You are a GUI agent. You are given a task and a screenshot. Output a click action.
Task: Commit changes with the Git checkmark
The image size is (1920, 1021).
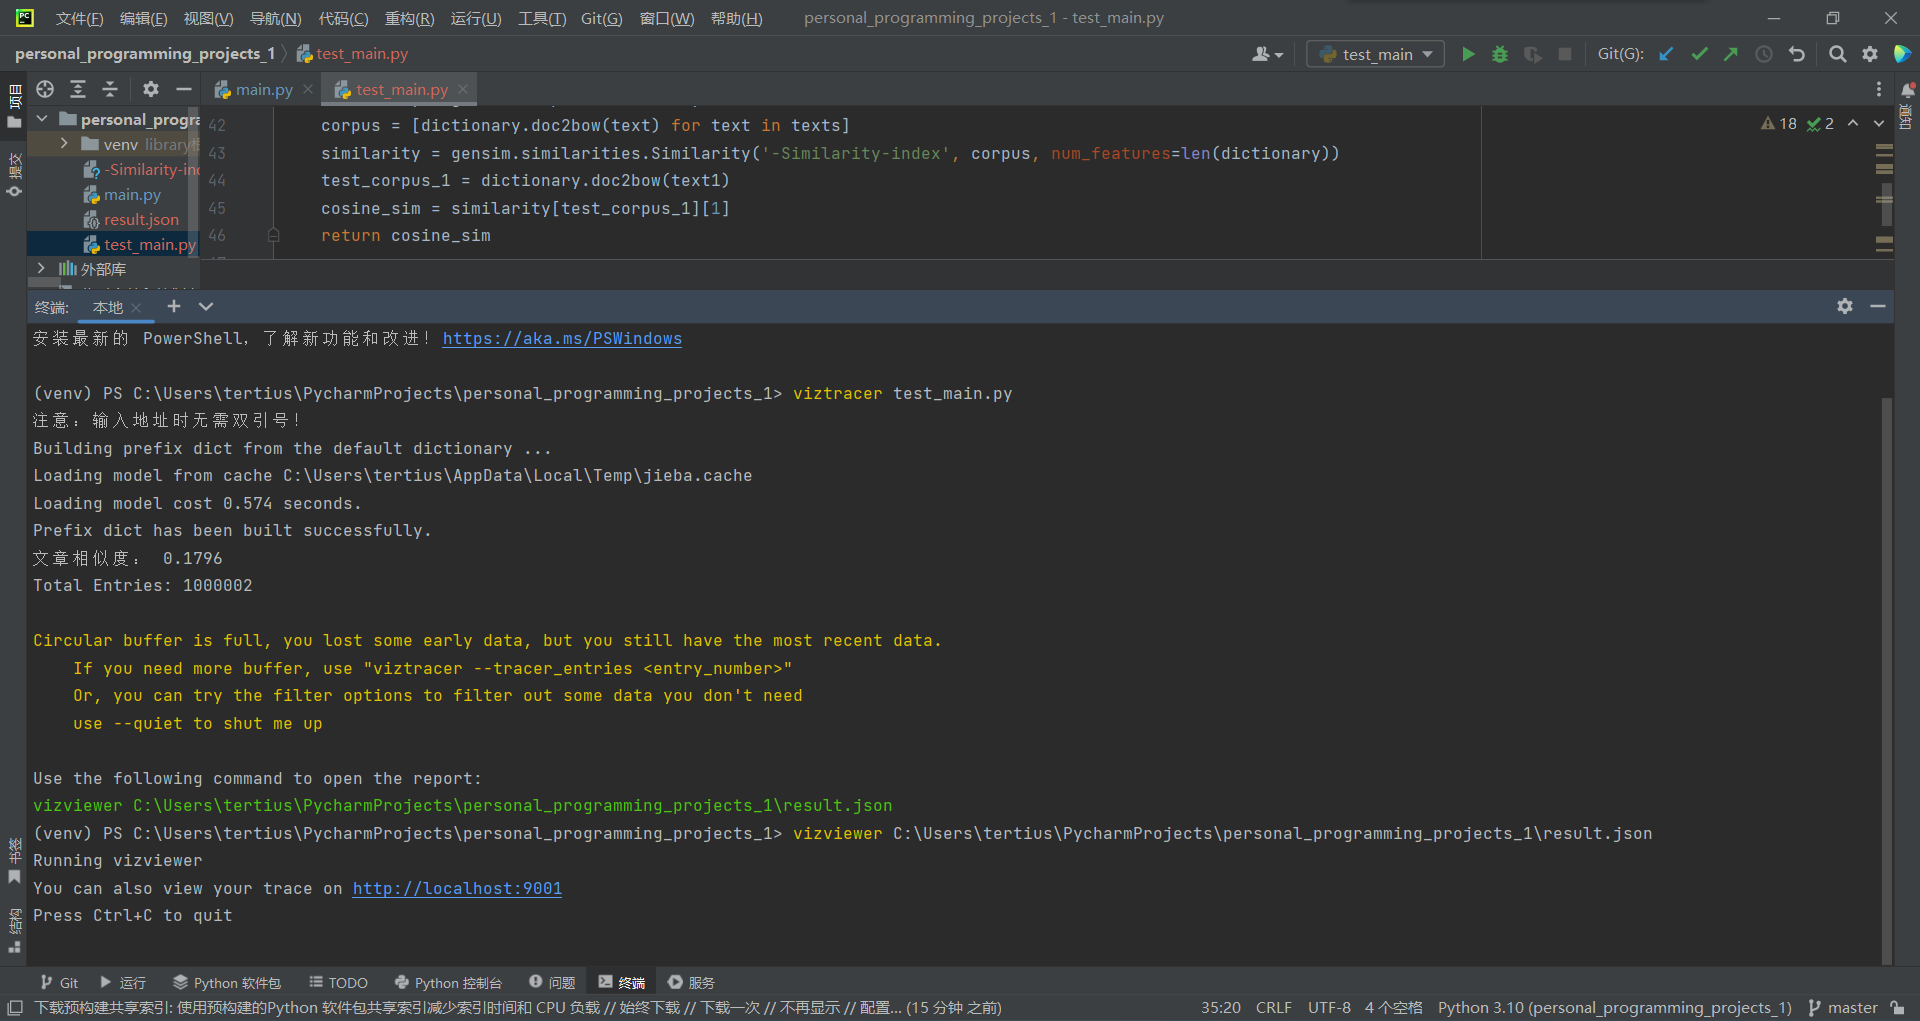point(1699,54)
